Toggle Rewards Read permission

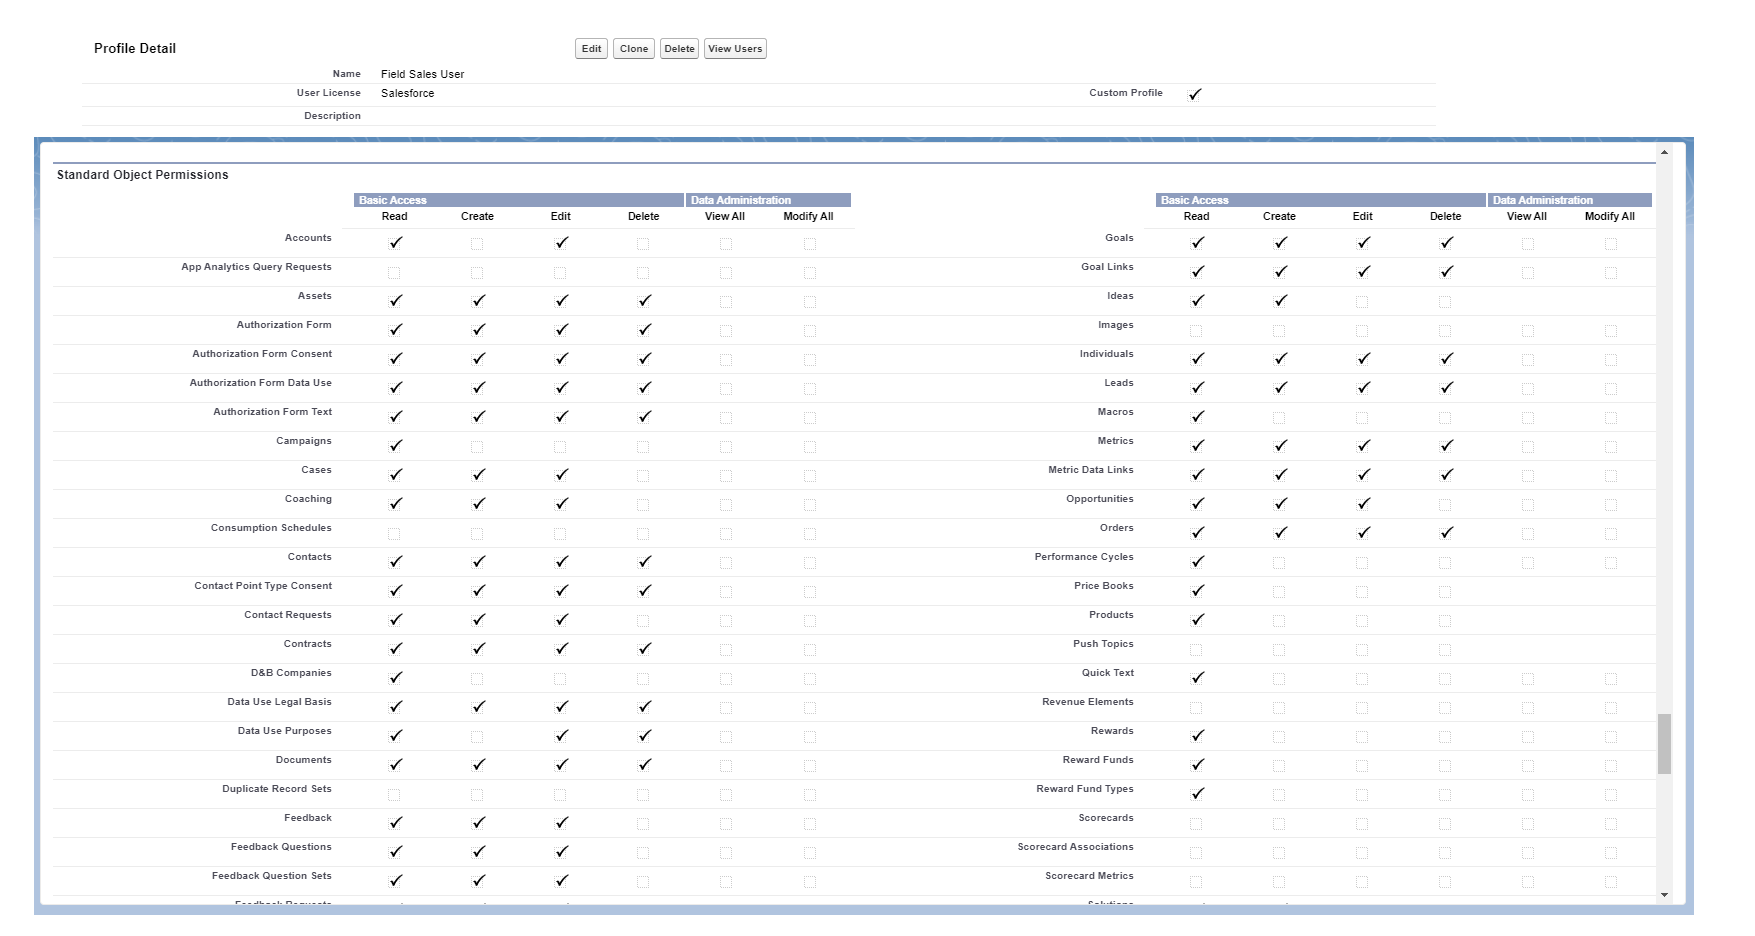(x=1198, y=736)
